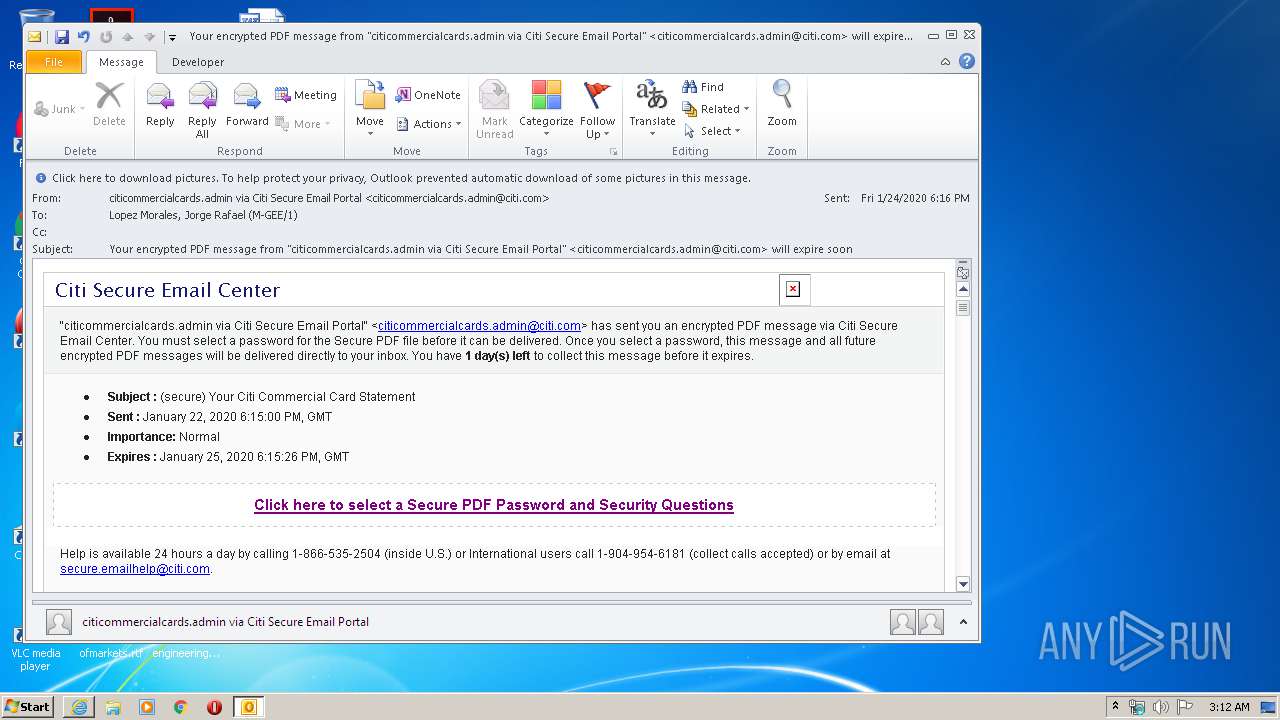Image resolution: width=1280 pixels, height=720 pixels.
Task: Delete the message with the X icon
Action: click(109, 104)
